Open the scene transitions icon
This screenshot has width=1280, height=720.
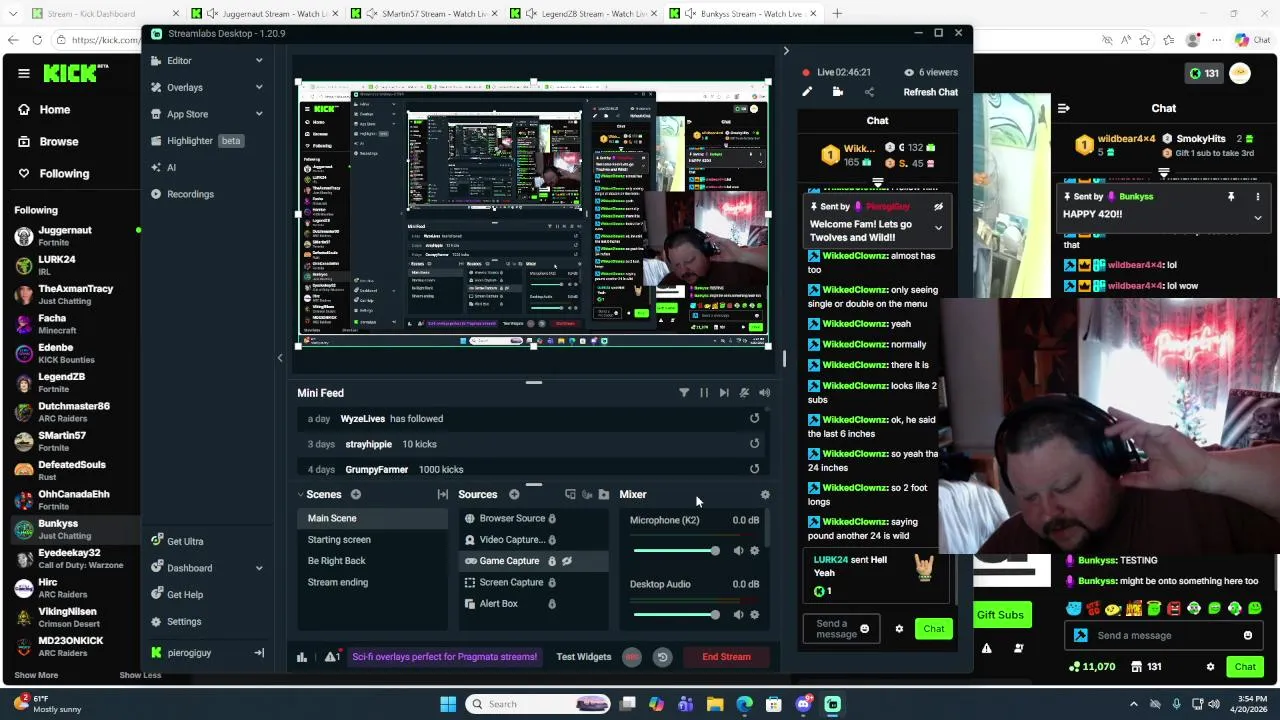(x=442, y=494)
